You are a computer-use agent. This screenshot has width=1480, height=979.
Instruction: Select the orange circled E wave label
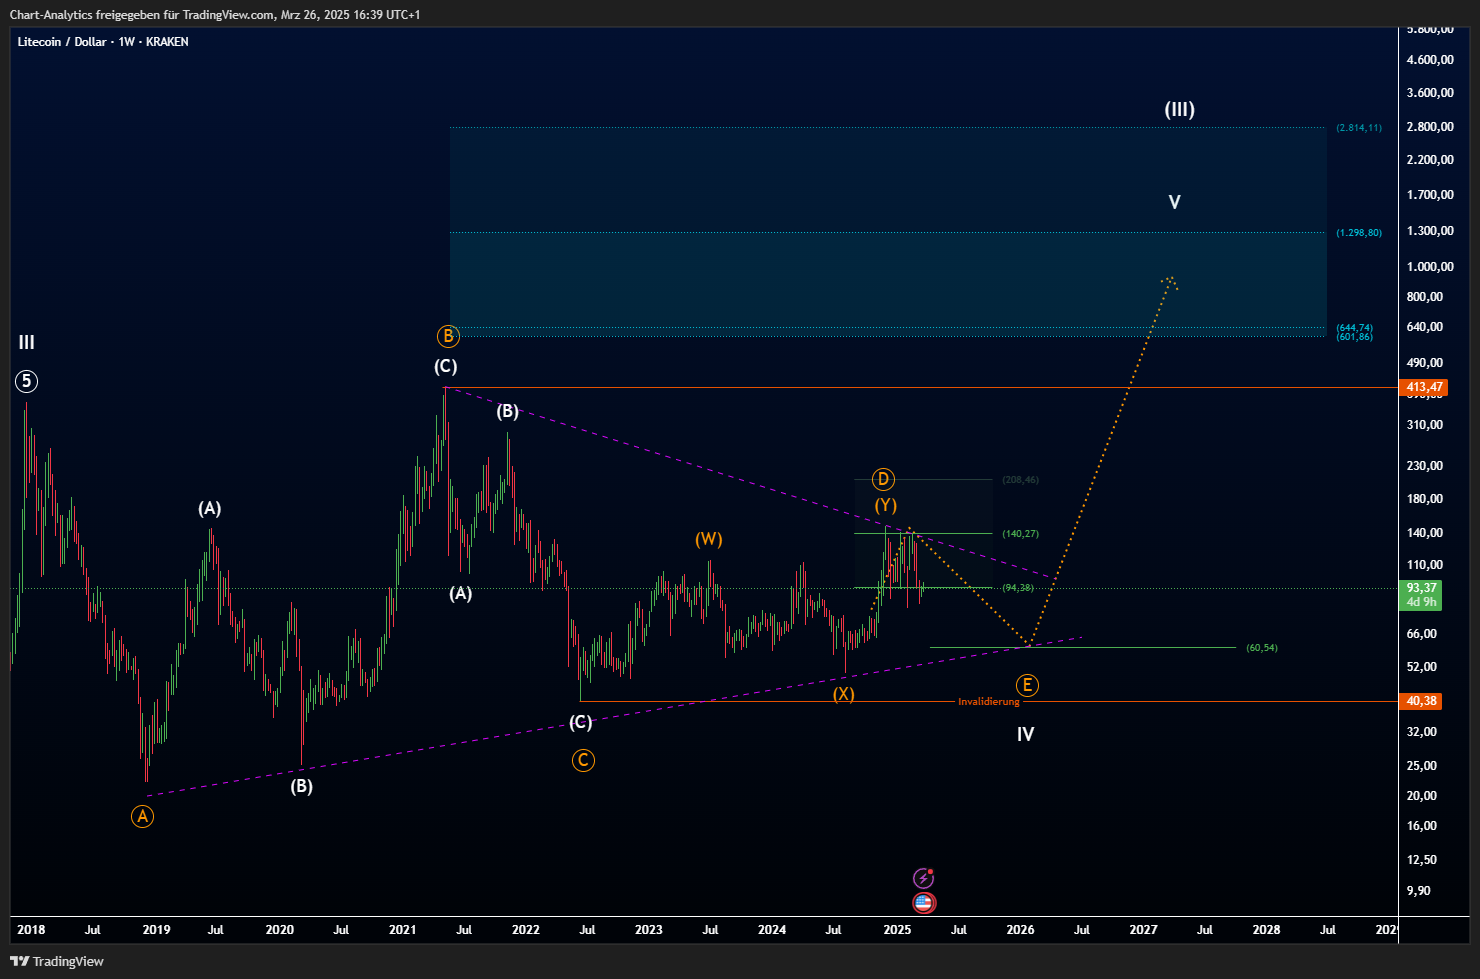(1027, 685)
